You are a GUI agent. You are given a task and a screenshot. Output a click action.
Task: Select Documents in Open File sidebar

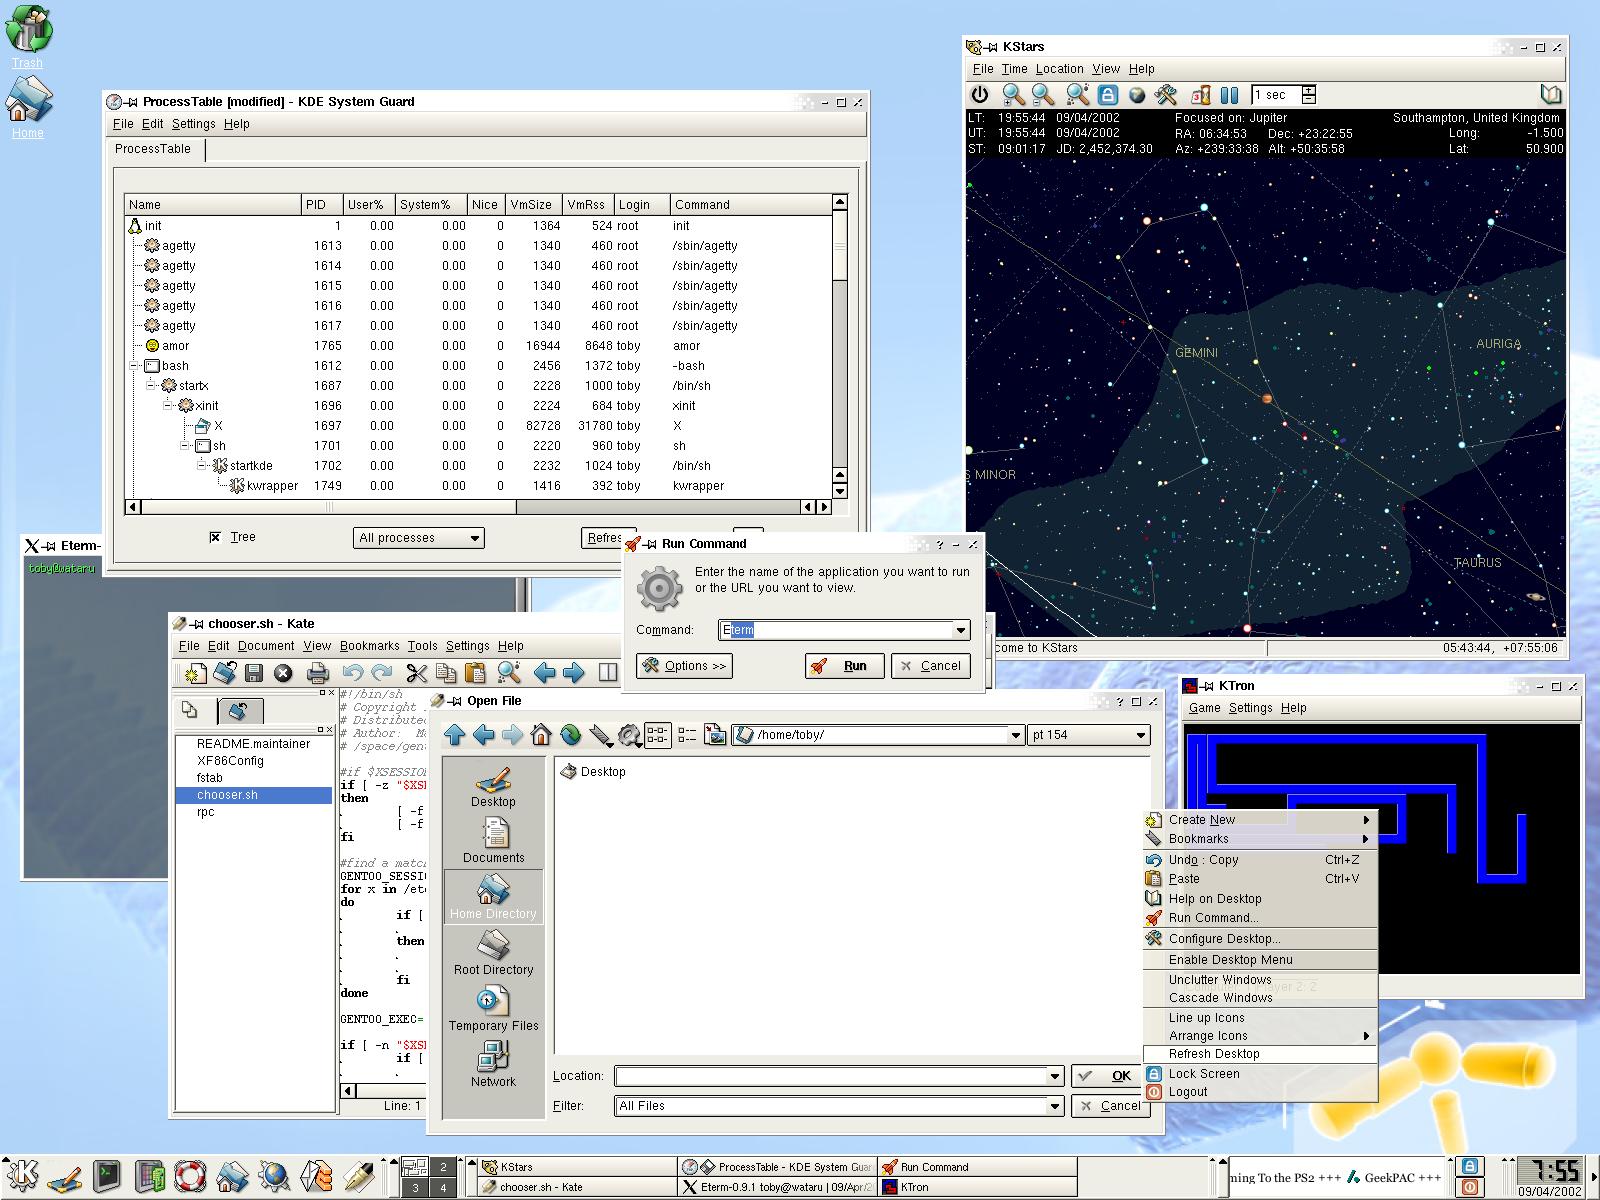point(493,840)
